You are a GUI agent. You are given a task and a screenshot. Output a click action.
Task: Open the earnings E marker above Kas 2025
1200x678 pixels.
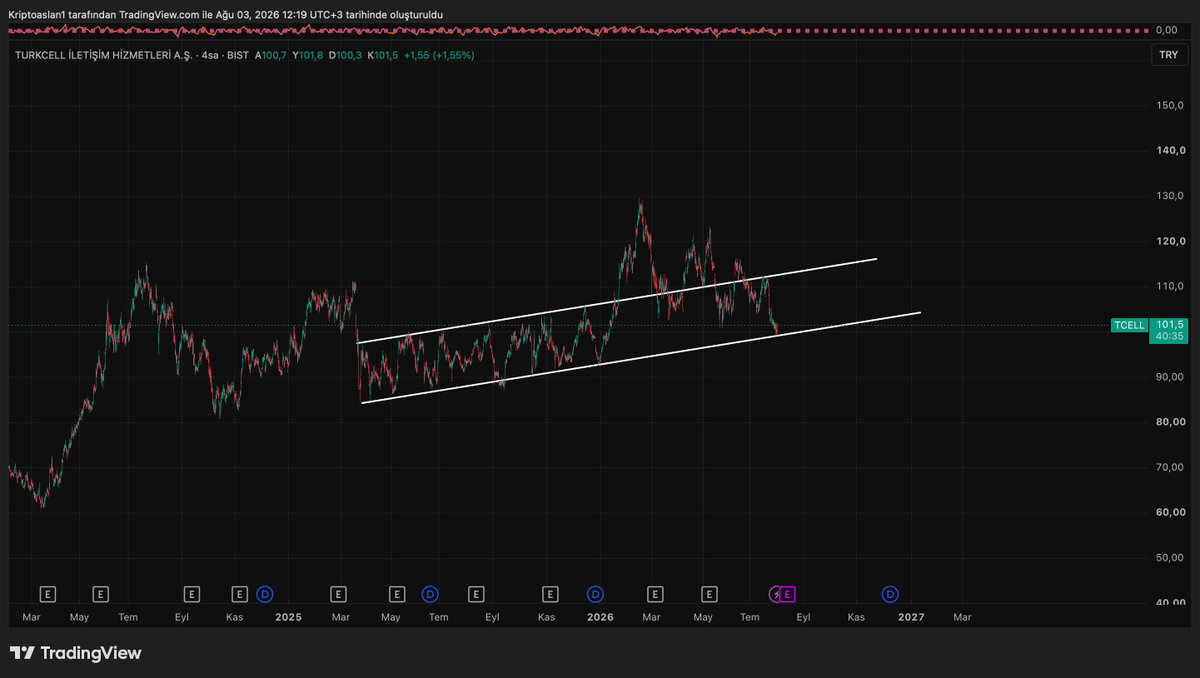click(549, 594)
